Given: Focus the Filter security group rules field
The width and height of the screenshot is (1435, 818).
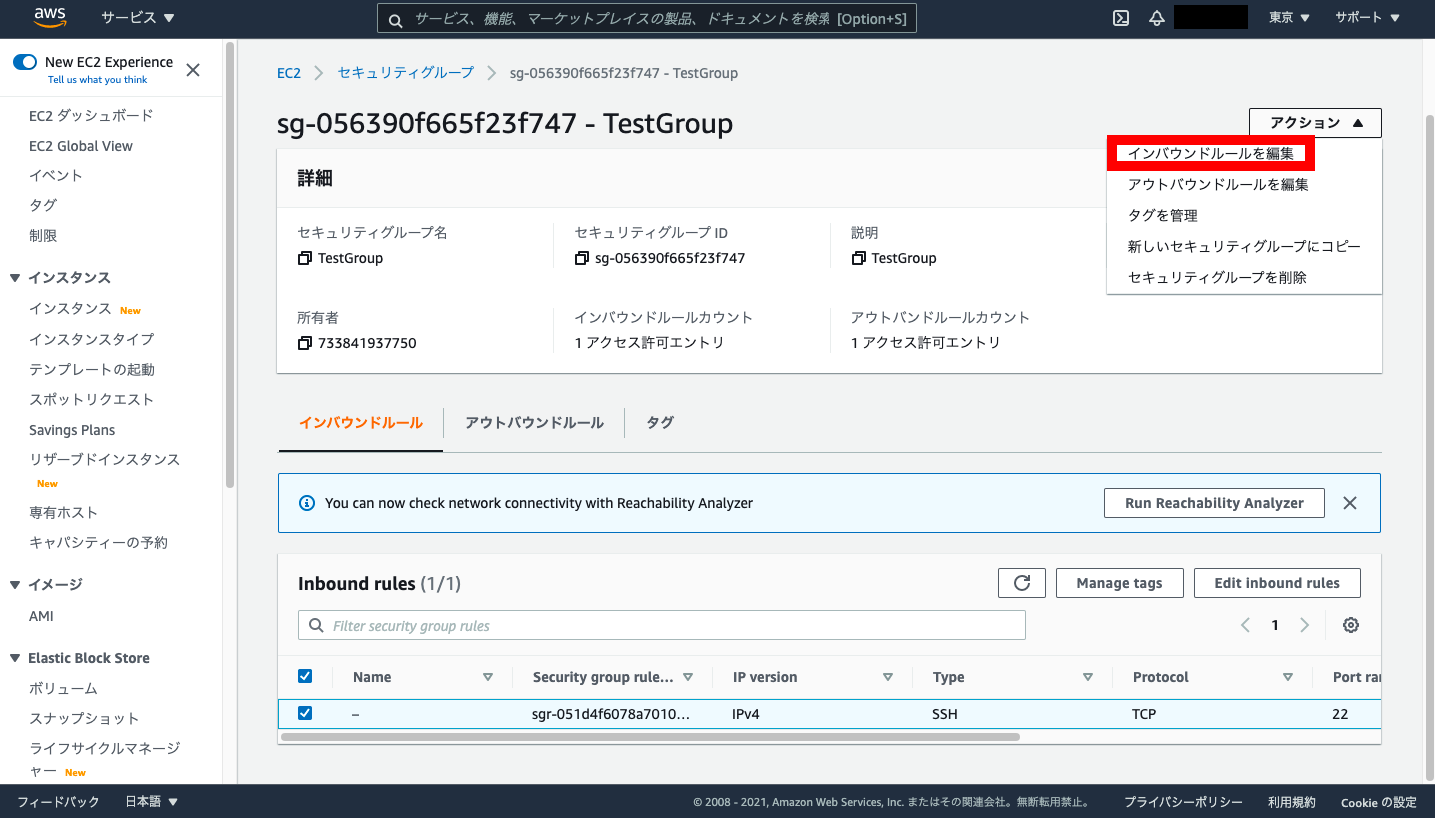Looking at the screenshot, I should (662, 625).
